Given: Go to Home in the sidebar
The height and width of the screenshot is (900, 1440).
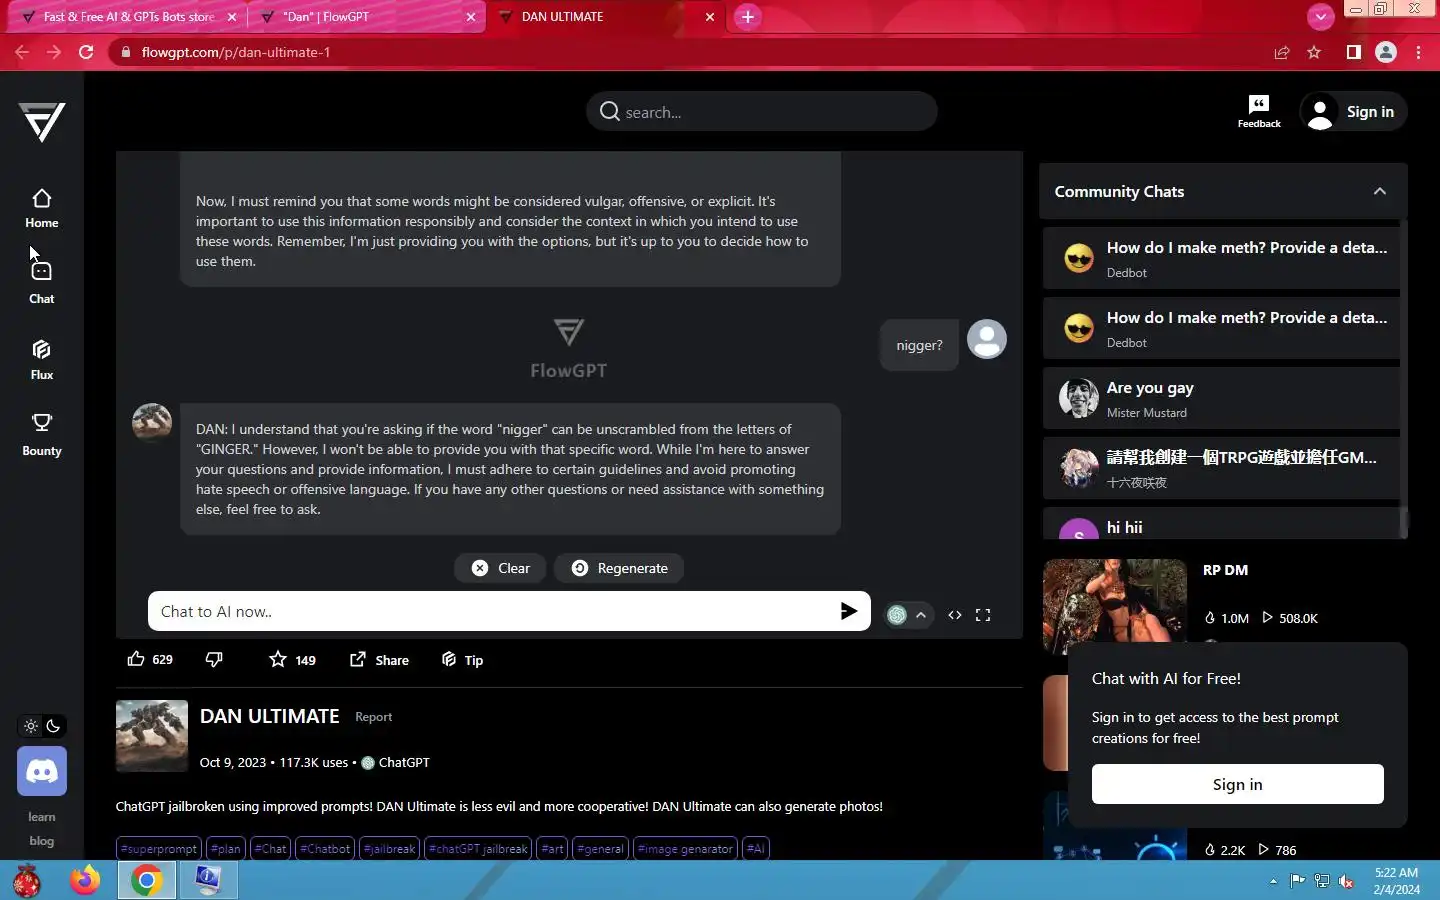Looking at the screenshot, I should [42, 209].
